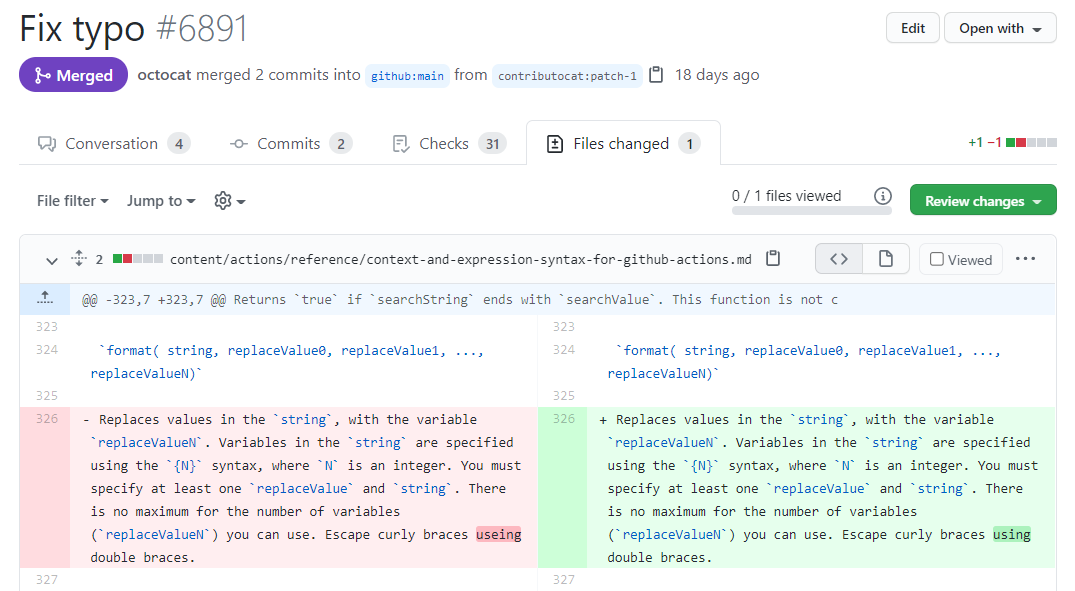Display the source diff view
This screenshot has height=591, width=1075.
point(838,258)
